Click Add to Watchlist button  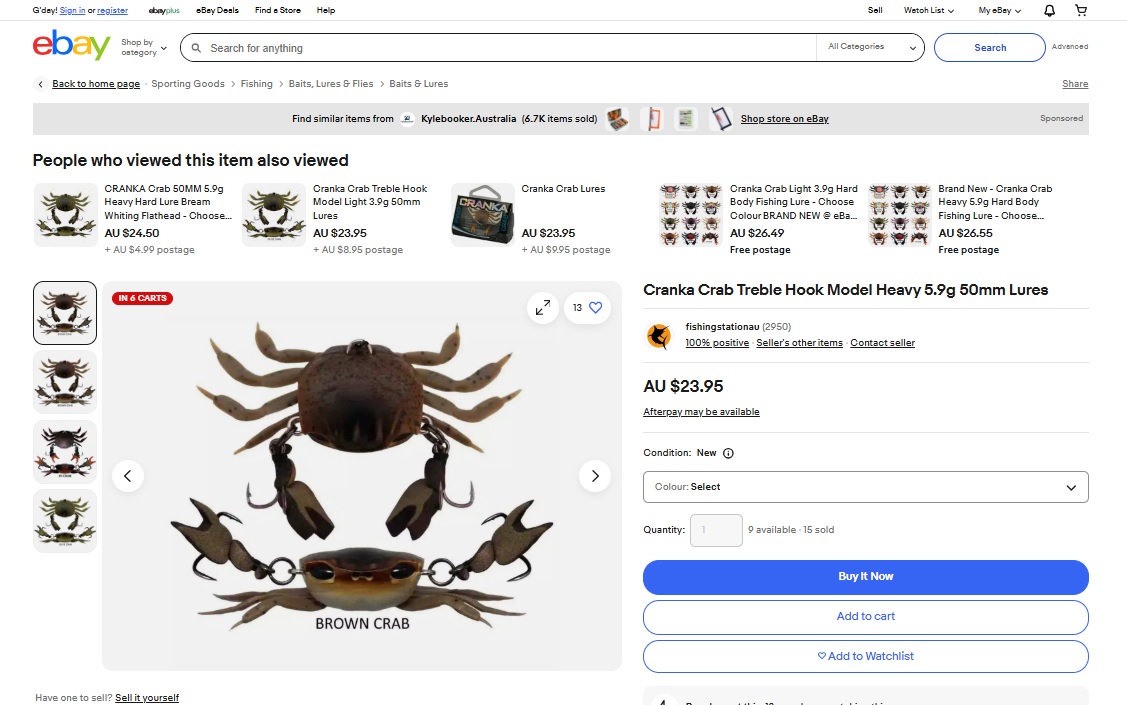click(x=865, y=656)
